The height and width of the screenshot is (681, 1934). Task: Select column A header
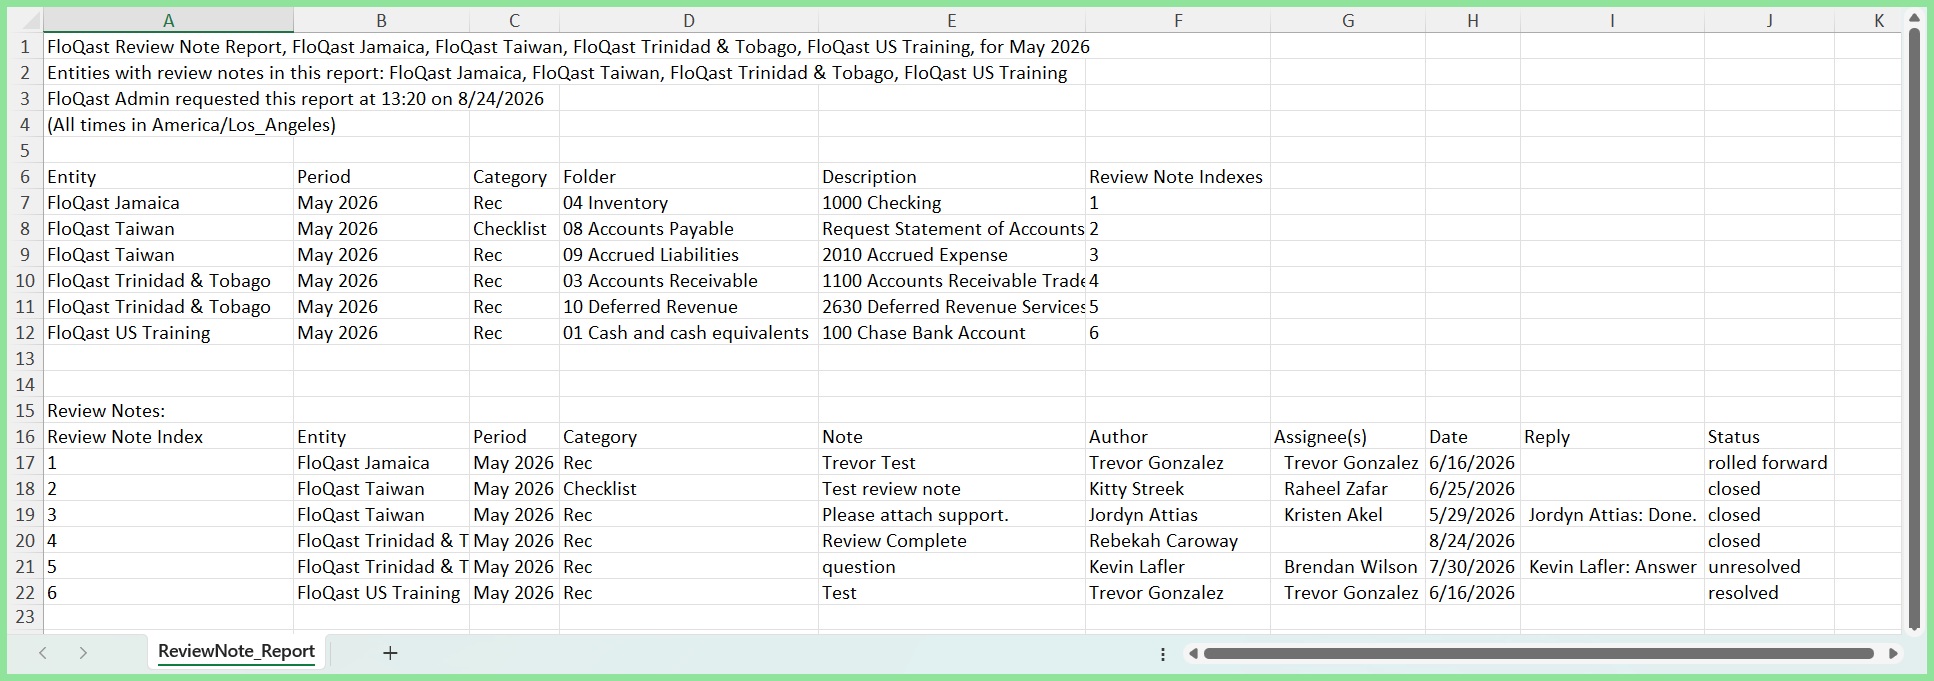point(168,20)
